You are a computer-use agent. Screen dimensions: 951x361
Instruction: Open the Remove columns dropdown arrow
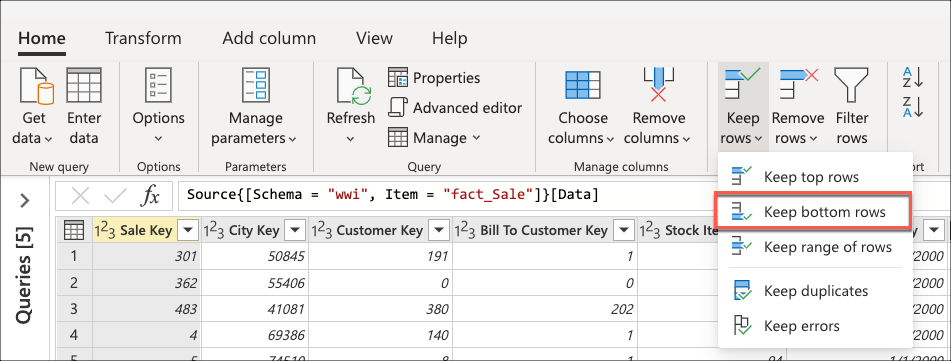(x=686, y=139)
